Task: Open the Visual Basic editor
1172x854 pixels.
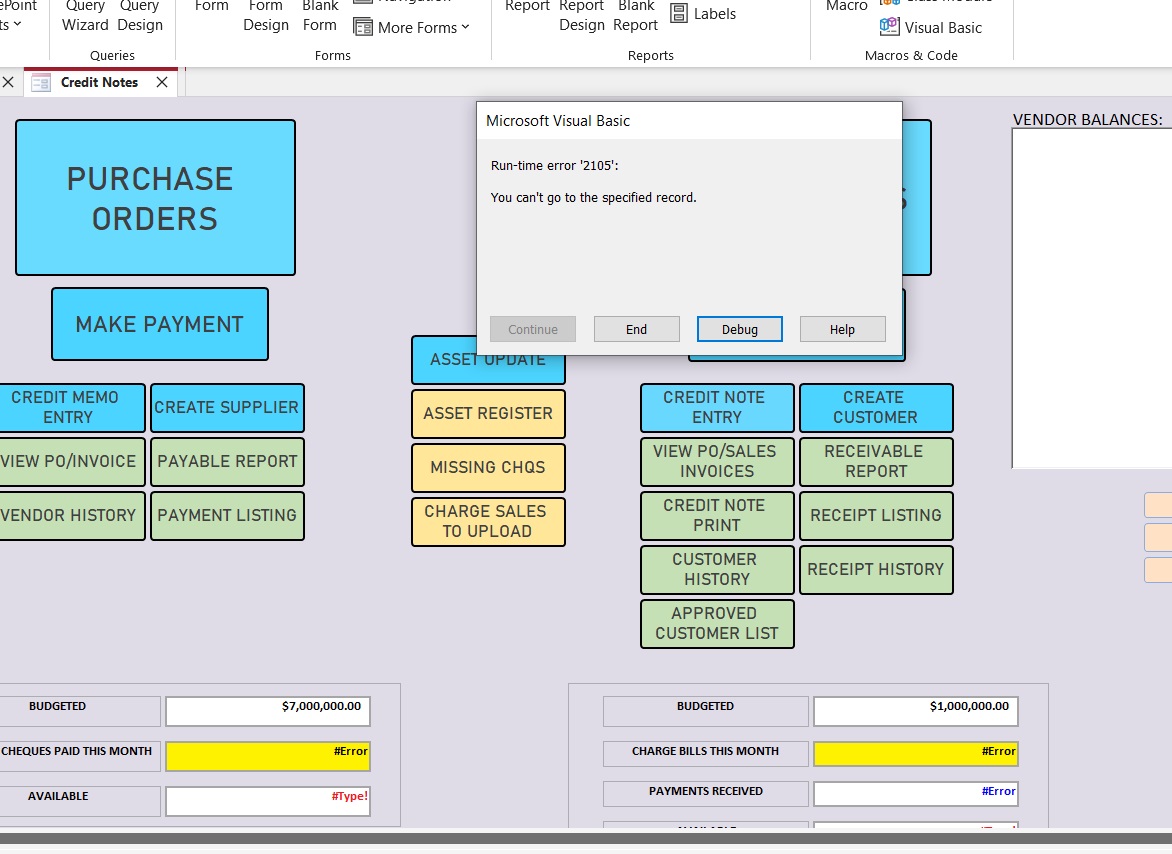Action: tap(931, 28)
